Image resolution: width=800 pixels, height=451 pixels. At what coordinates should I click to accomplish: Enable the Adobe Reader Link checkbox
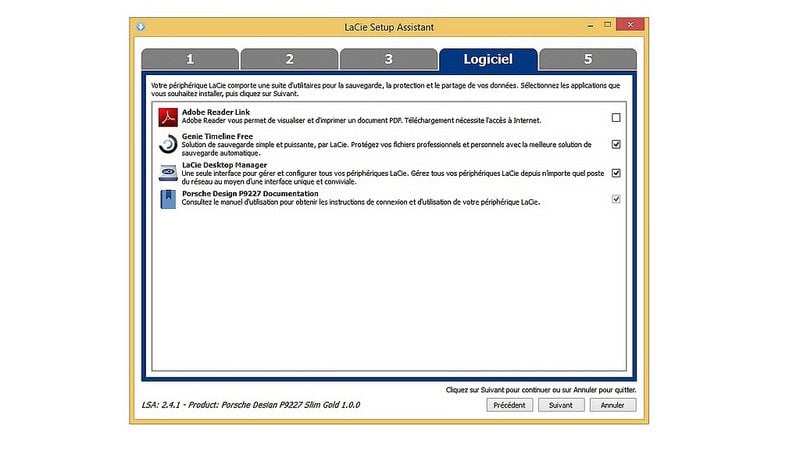616,117
